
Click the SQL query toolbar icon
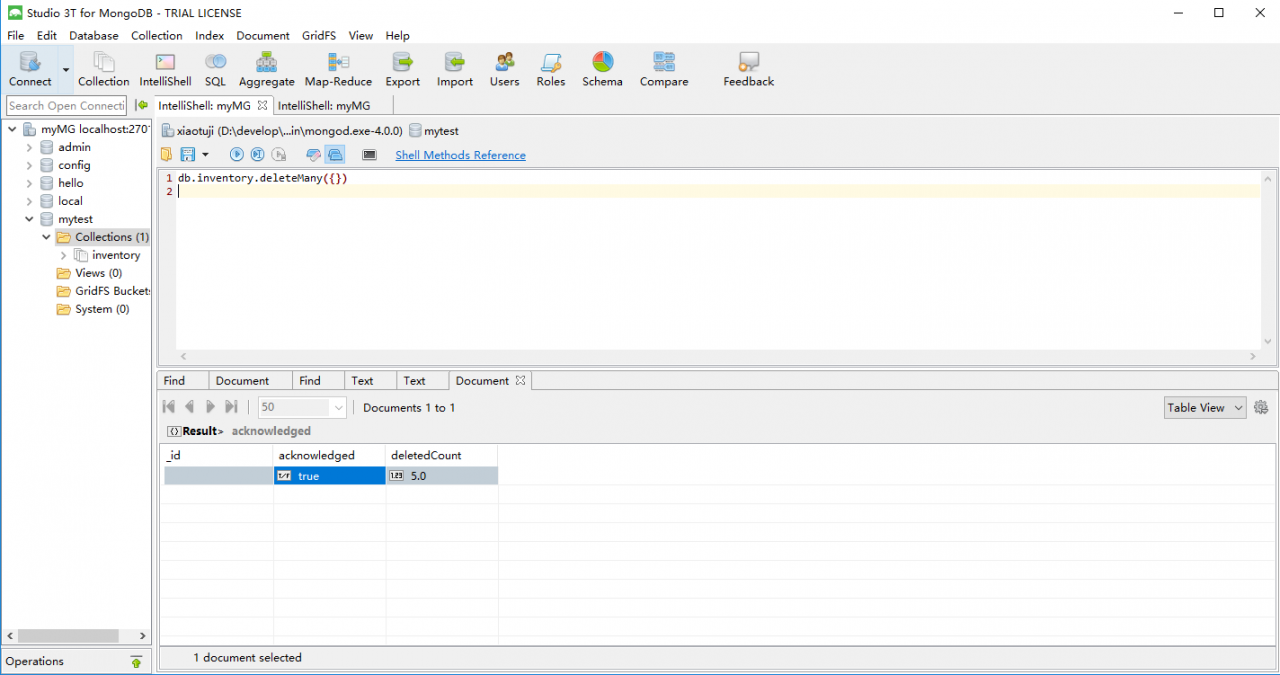click(215, 69)
